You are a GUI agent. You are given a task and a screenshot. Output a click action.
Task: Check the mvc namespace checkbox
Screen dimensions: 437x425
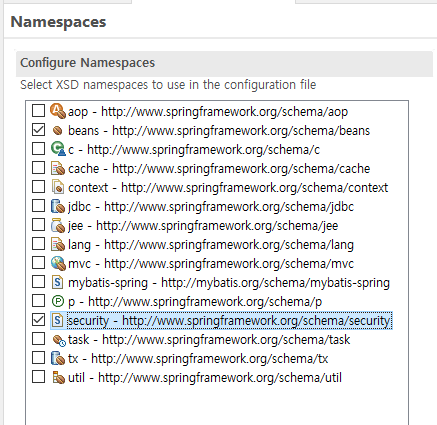38,263
